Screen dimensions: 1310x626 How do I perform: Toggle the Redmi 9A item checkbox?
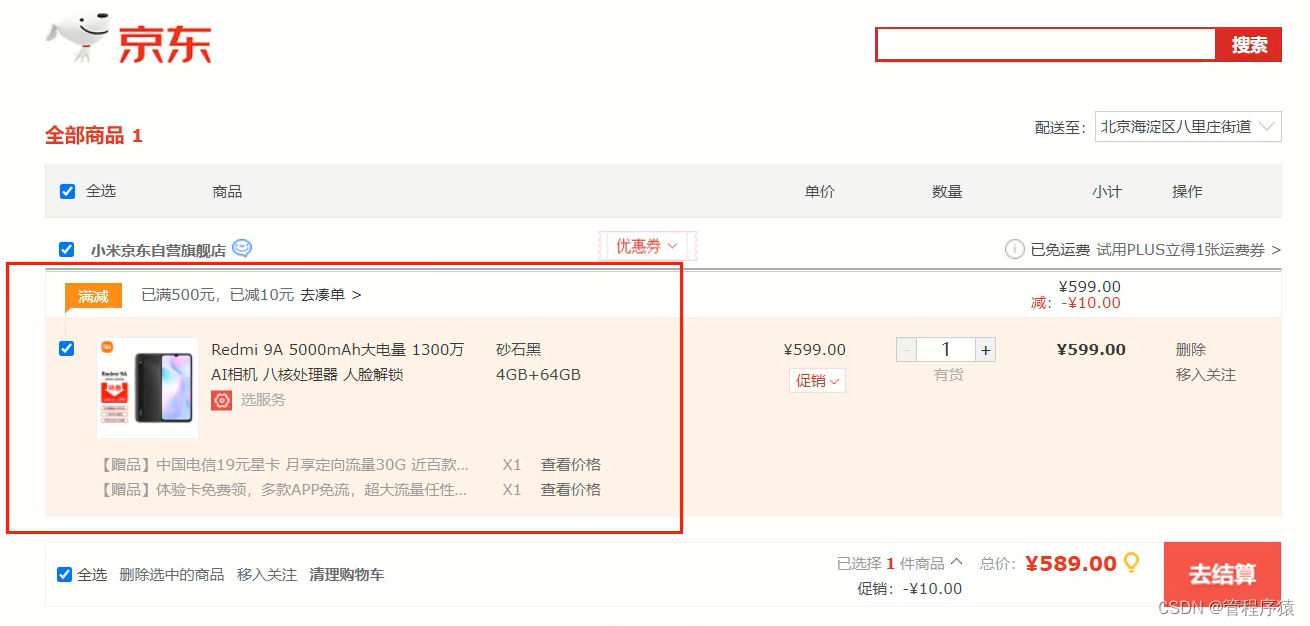(x=67, y=348)
